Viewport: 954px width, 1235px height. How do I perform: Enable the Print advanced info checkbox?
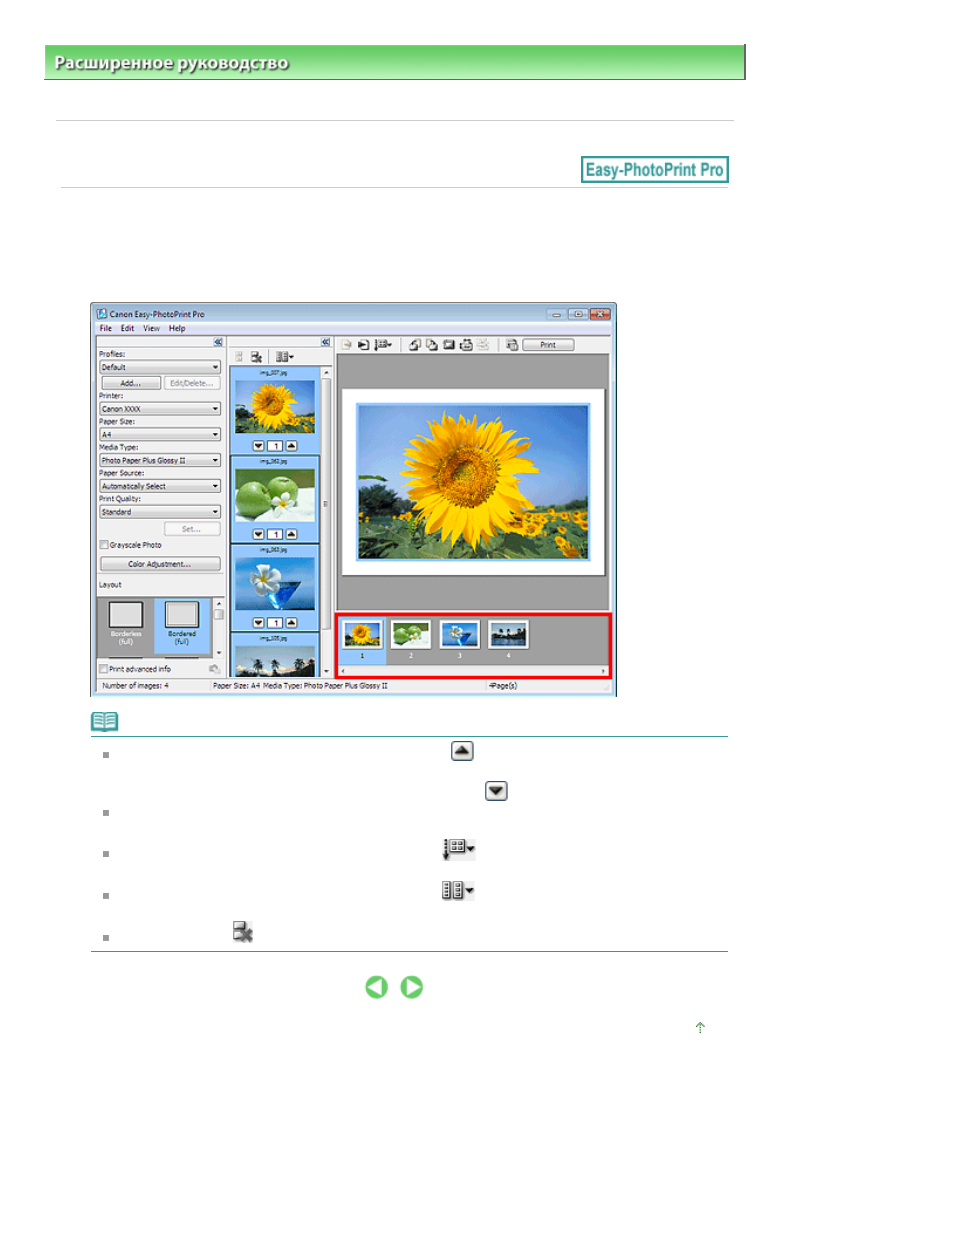(104, 669)
